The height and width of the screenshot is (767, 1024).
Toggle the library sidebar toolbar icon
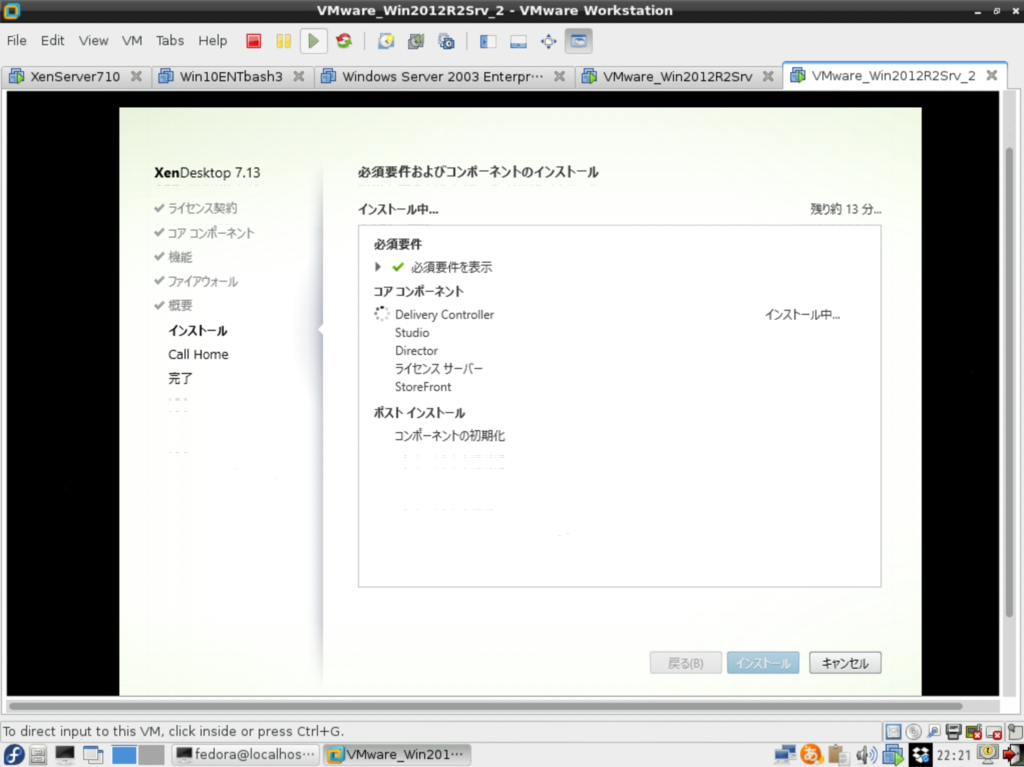coord(488,41)
